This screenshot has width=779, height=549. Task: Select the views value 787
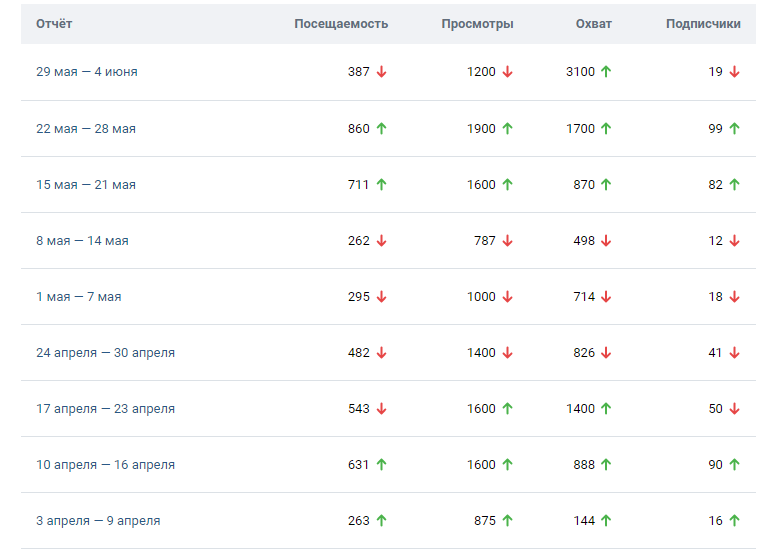coord(485,241)
